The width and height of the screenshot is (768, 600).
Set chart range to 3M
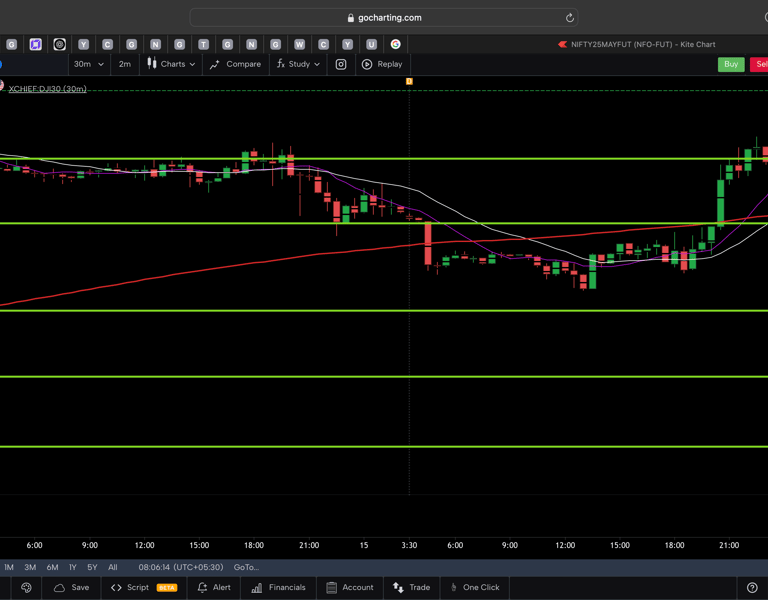(30, 567)
